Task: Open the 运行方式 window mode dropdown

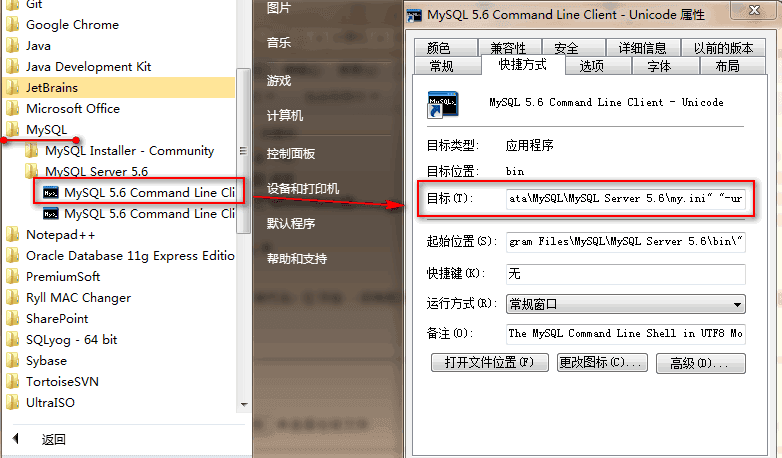Action: 625,304
